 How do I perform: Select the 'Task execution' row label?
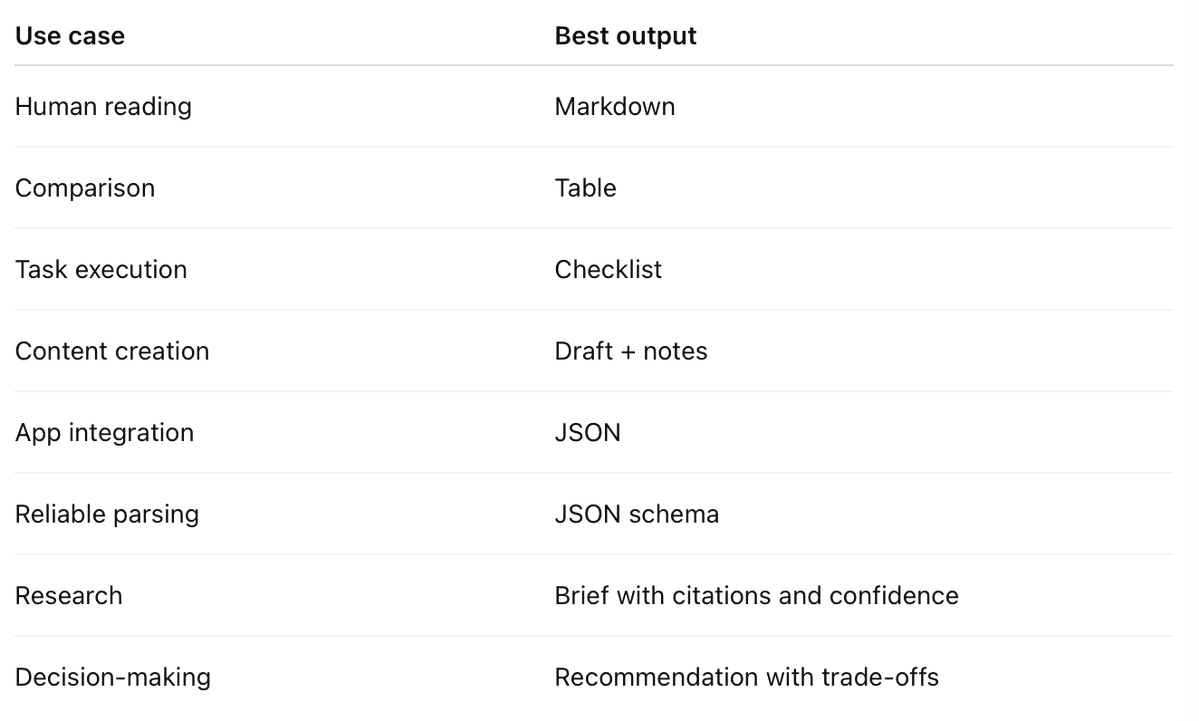101,269
